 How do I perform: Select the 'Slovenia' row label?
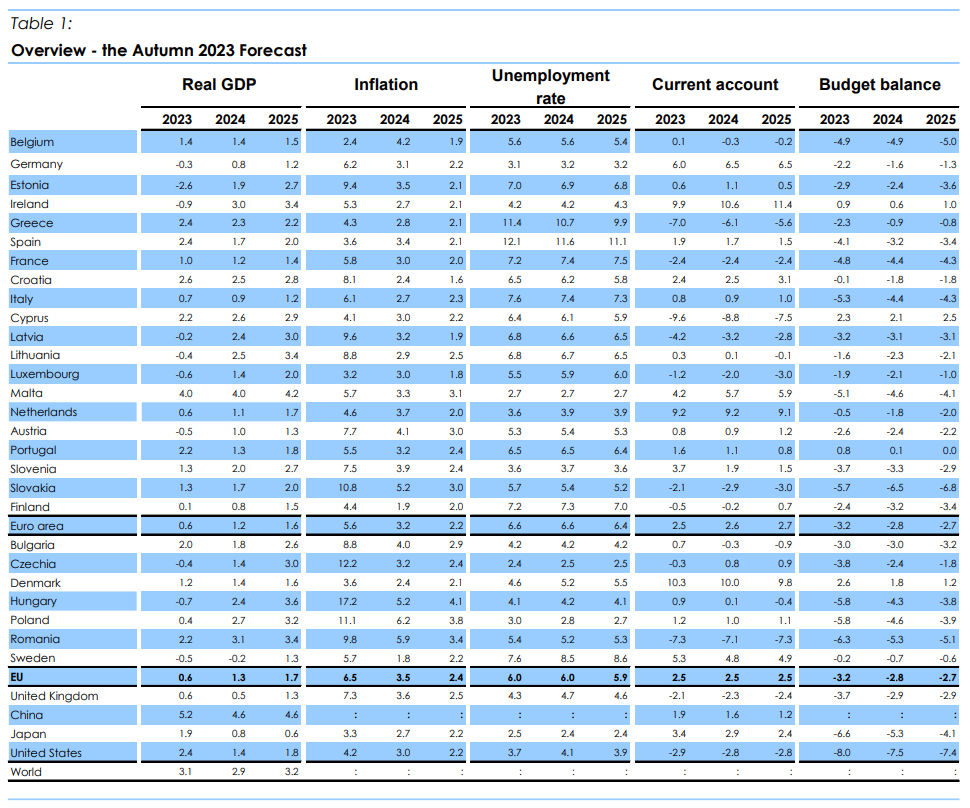coord(33,469)
